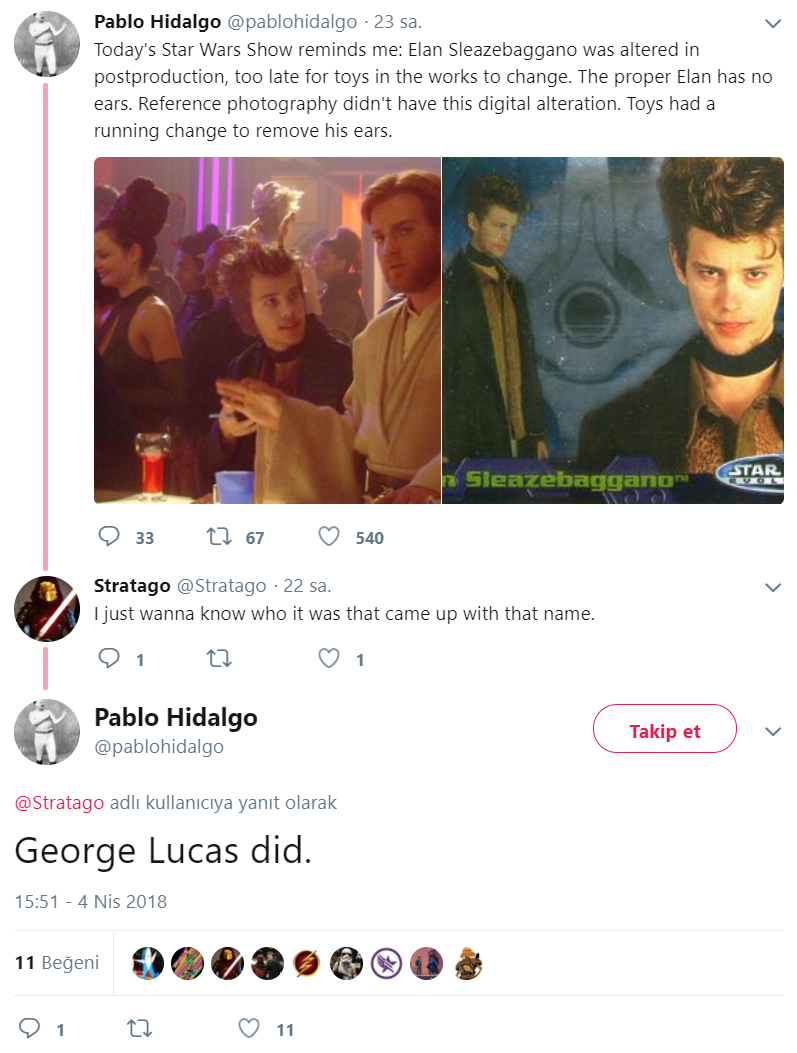The width and height of the screenshot is (797, 1053).
Task: Expand more menu on Stratago's tweet
Action: coord(772,587)
